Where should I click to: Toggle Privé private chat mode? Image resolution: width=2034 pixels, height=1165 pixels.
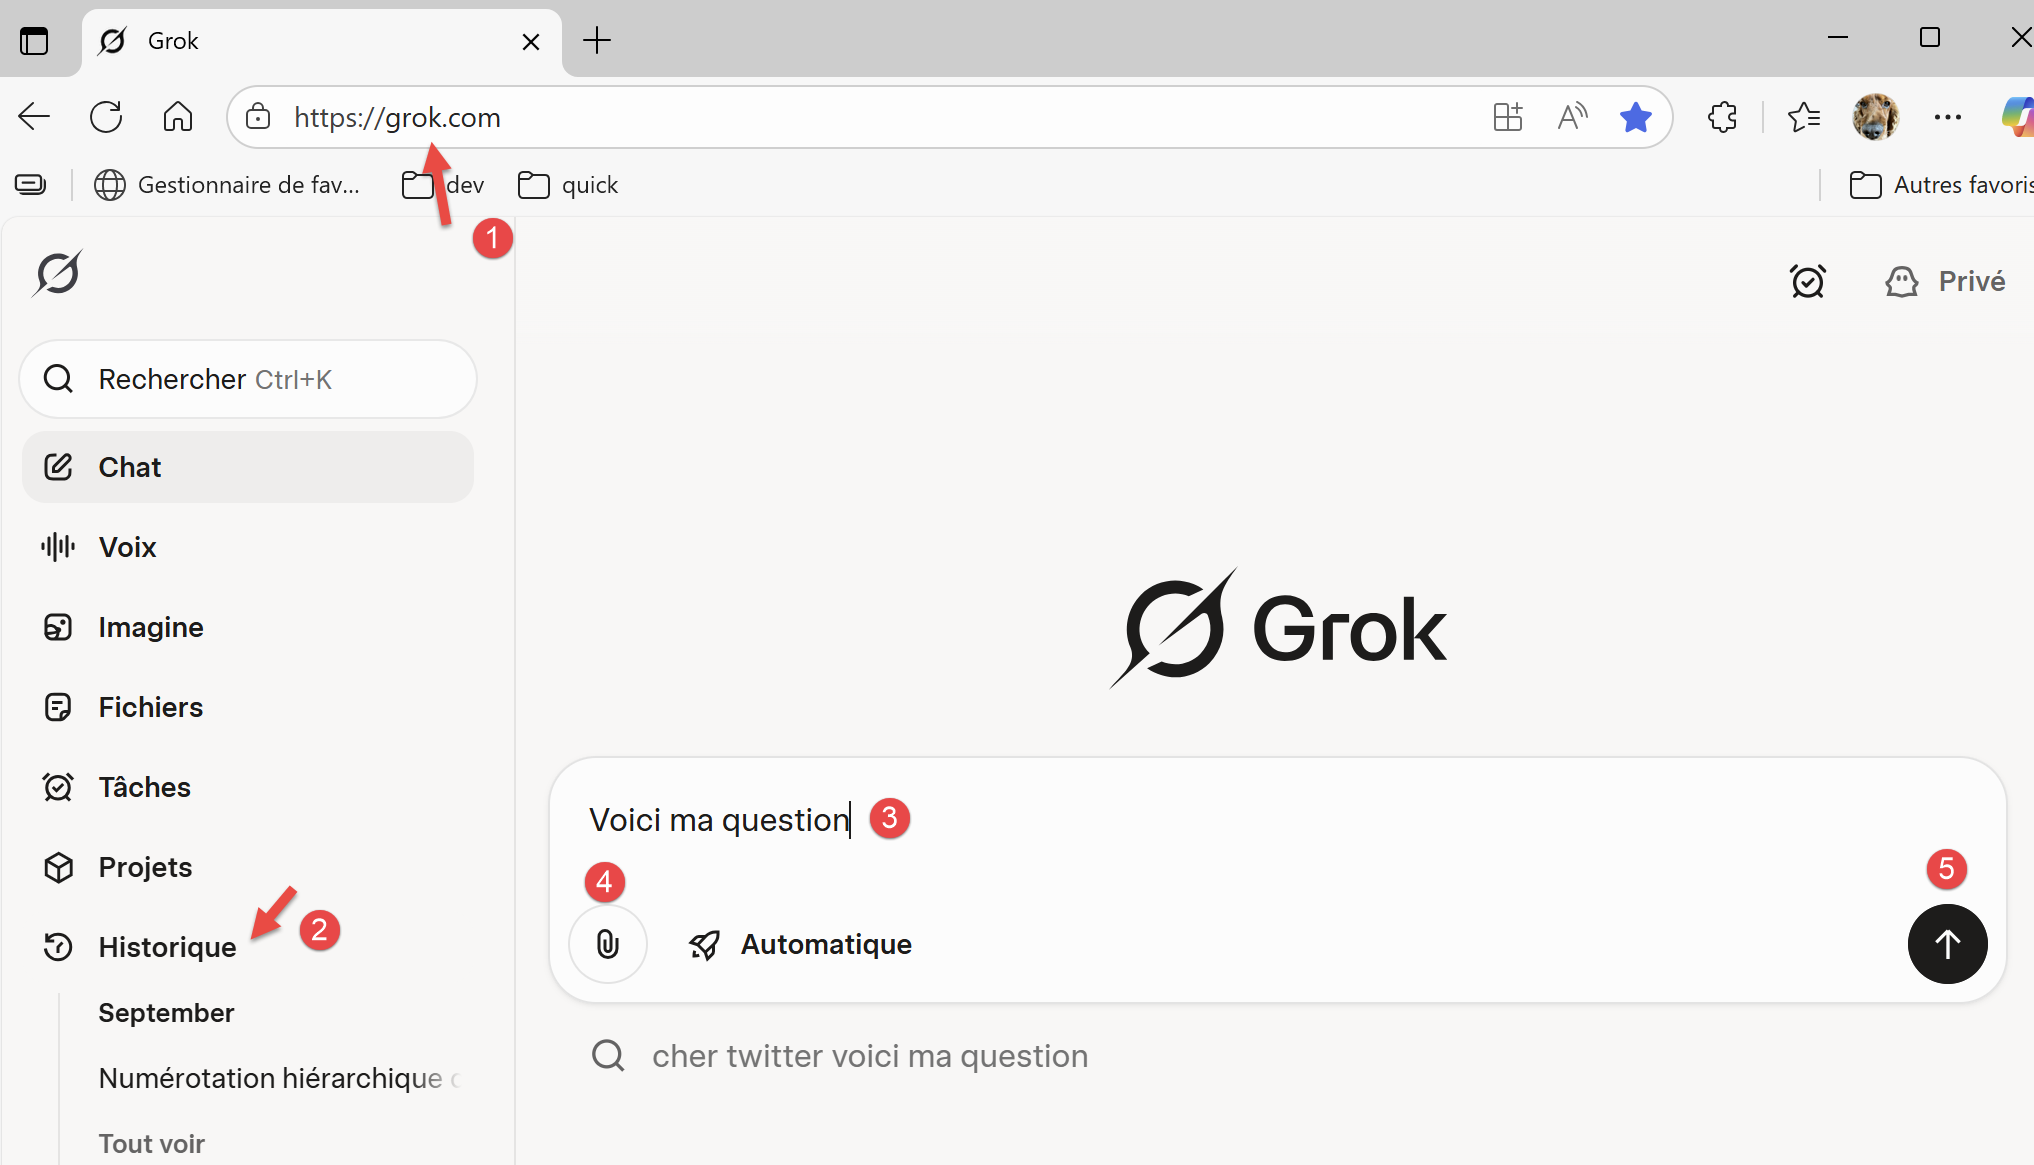pyautogui.click(x=1945, y=282)
